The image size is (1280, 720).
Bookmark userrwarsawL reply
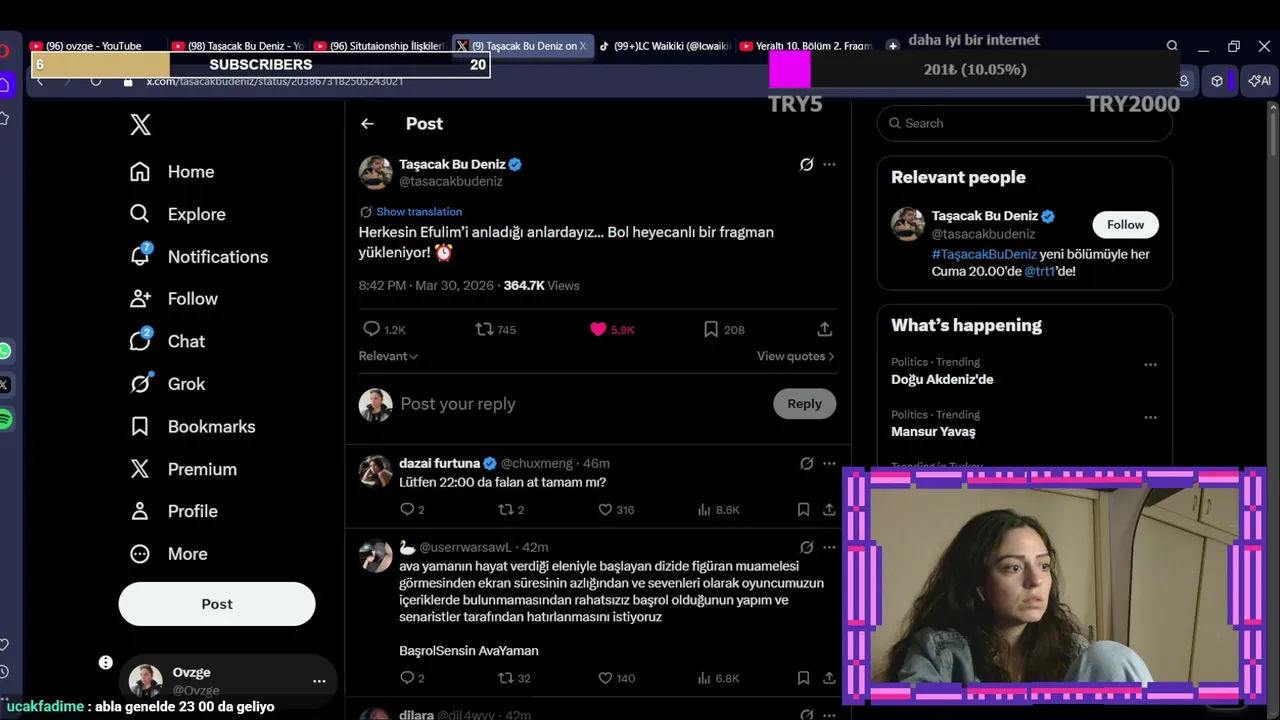803,678
